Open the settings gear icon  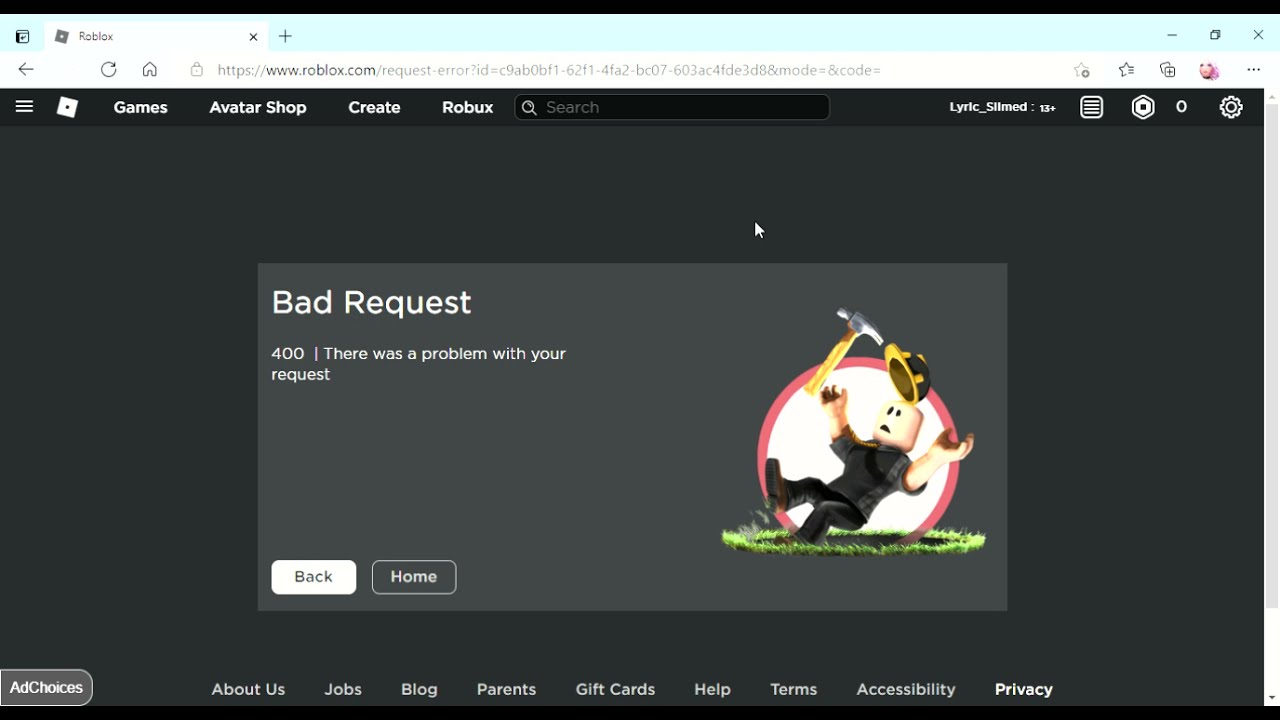point(1231,107)
